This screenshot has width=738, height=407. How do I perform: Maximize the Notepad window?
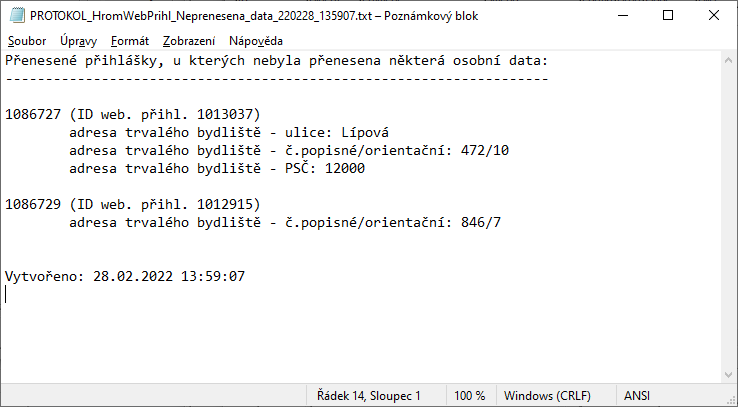pyautogui.click(x=668, y=15)
